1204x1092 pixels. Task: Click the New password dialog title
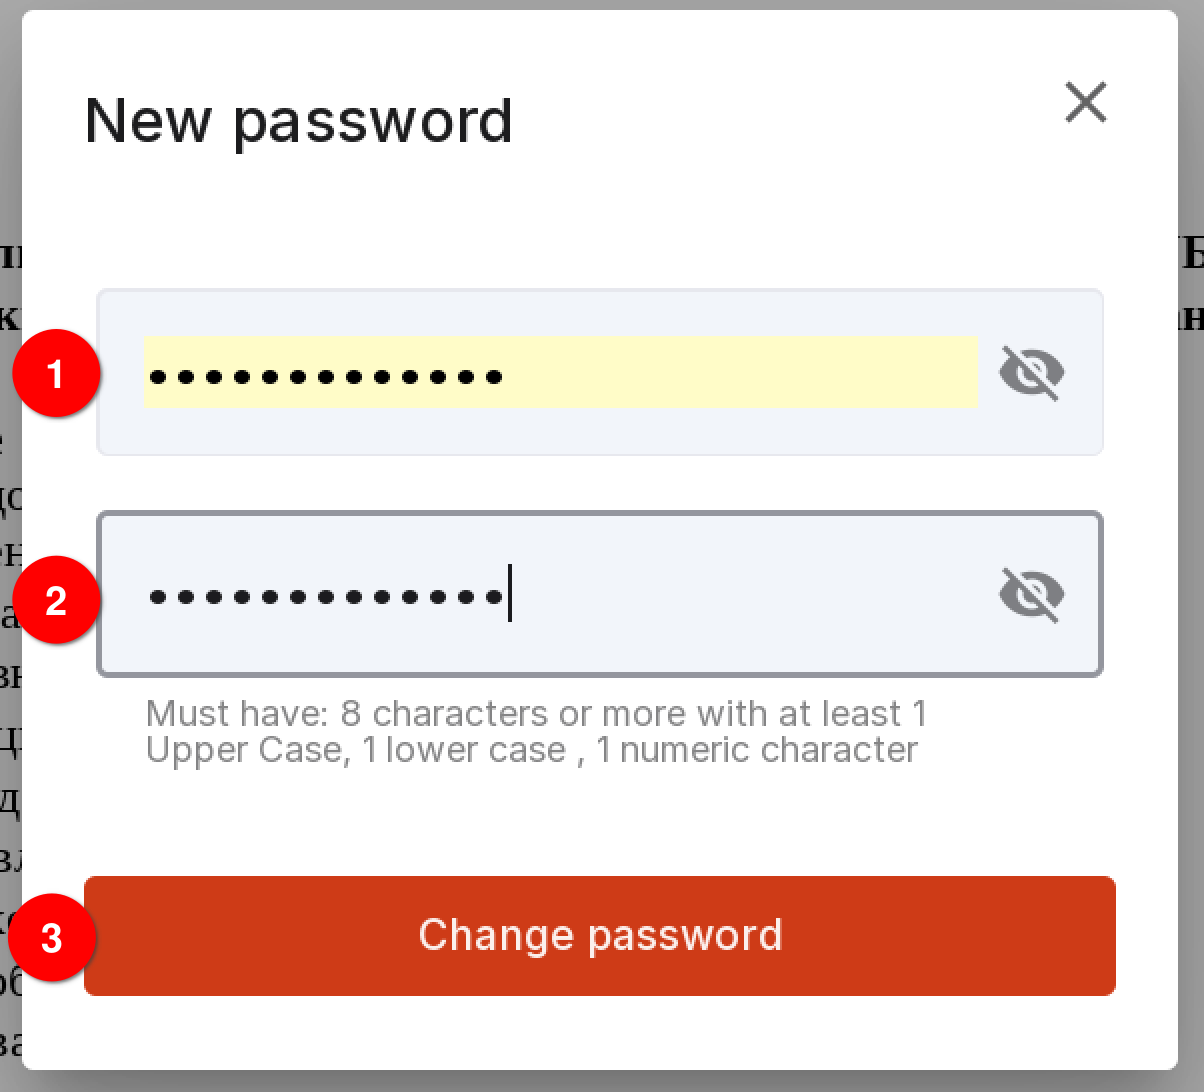(299, 122)
